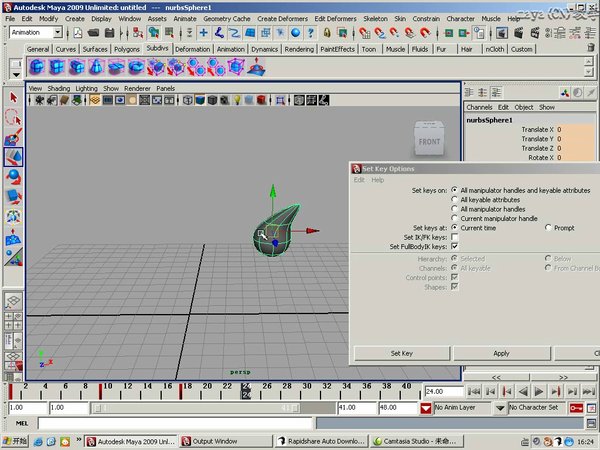The image size is (600, 450).
Task: Select 'All manipulator handles and keyable attributes'
Action: [454, 190]
